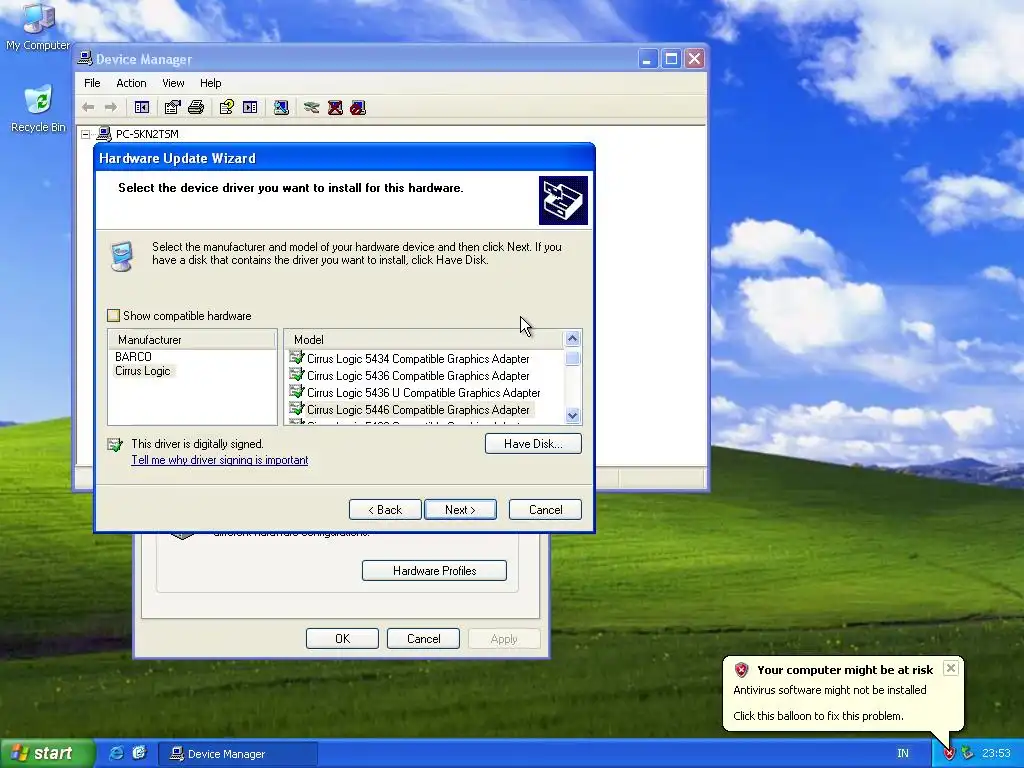Open the Action menu
The width and height of the screenshot is (1024, 768).
coord(131,83)
